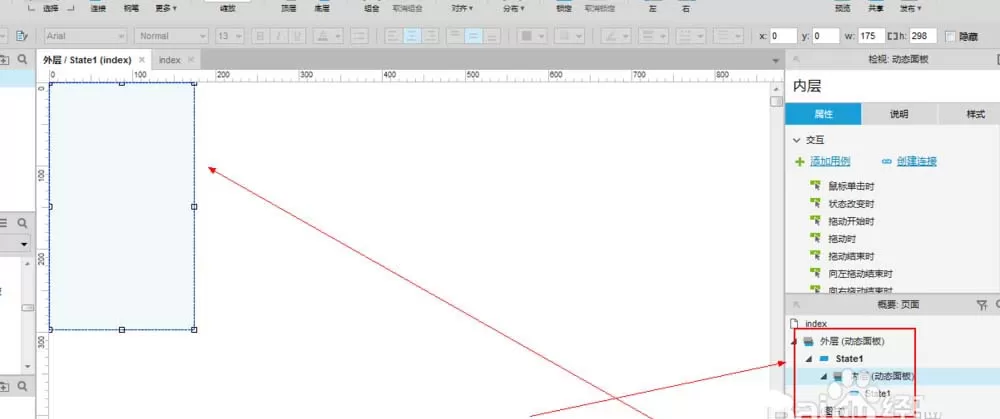Close the index tab
Viewport: 1000px width, 419px height.
click(191, 60)
